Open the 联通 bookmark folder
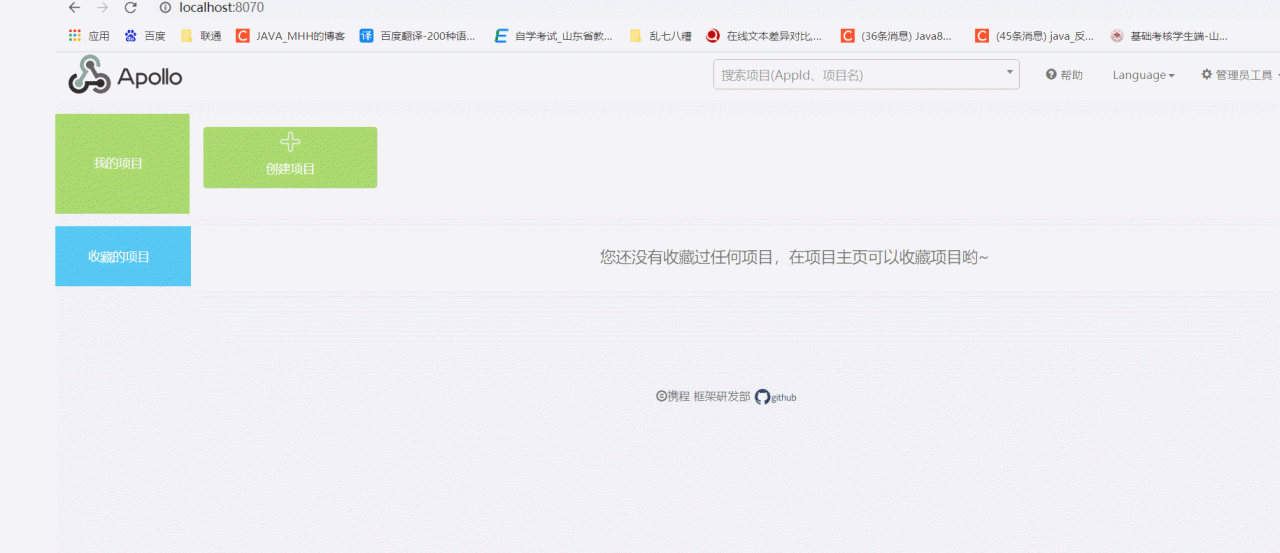This screenshot has width=1280, height=553. click(x=201, y=36)
